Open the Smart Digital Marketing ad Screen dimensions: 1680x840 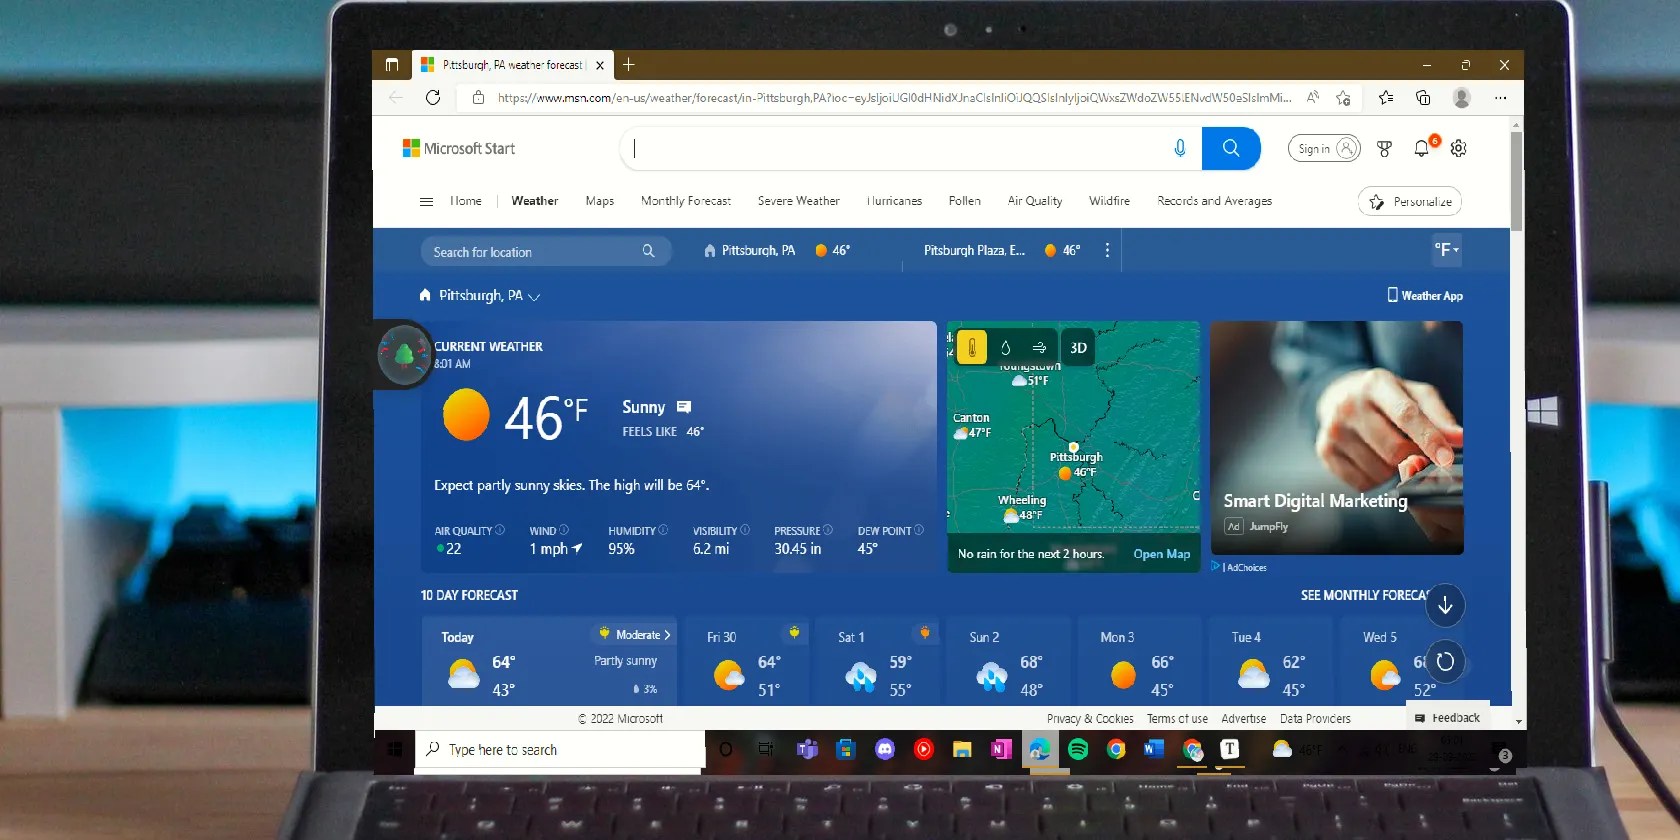click(1337, 438)
